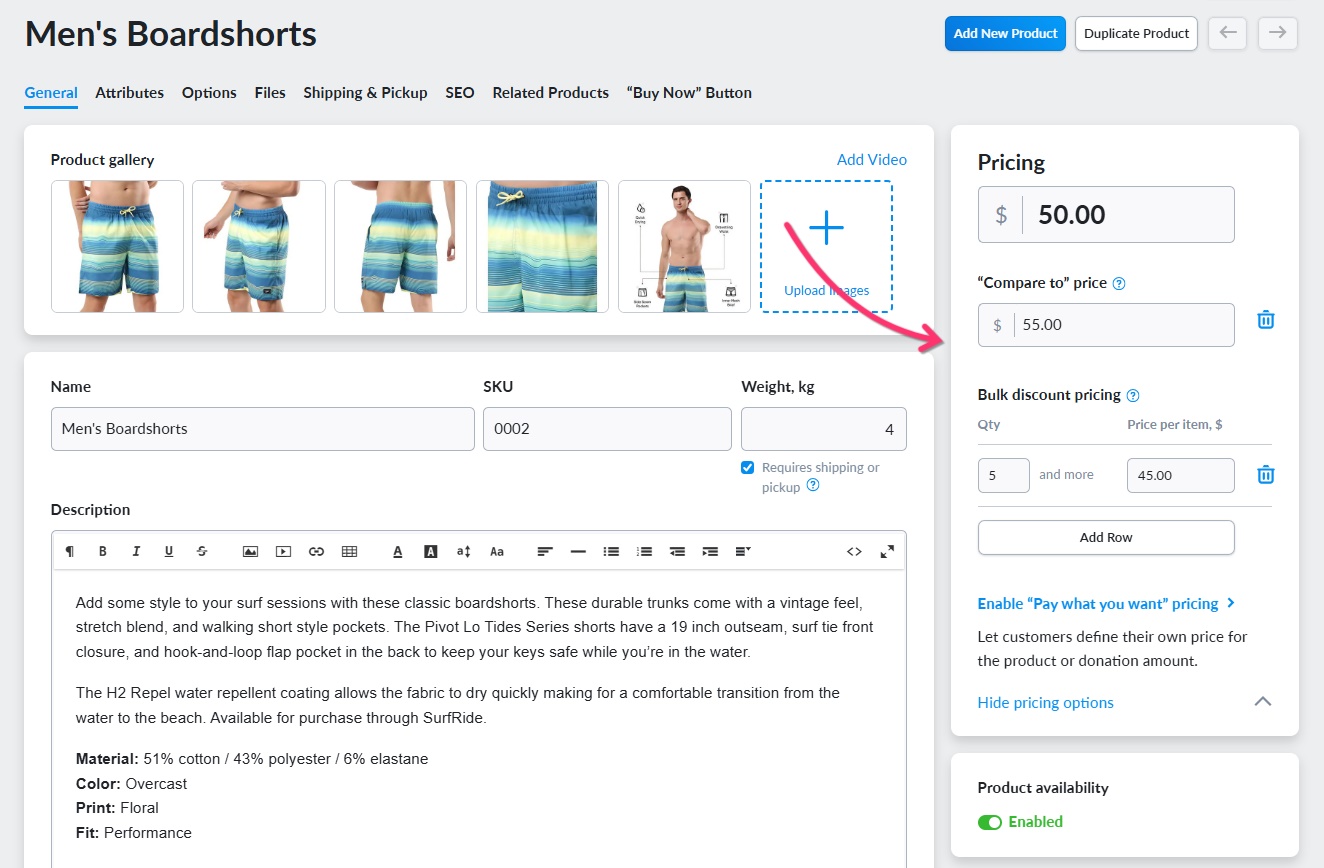Switch to the Options tab

point(209,93)
